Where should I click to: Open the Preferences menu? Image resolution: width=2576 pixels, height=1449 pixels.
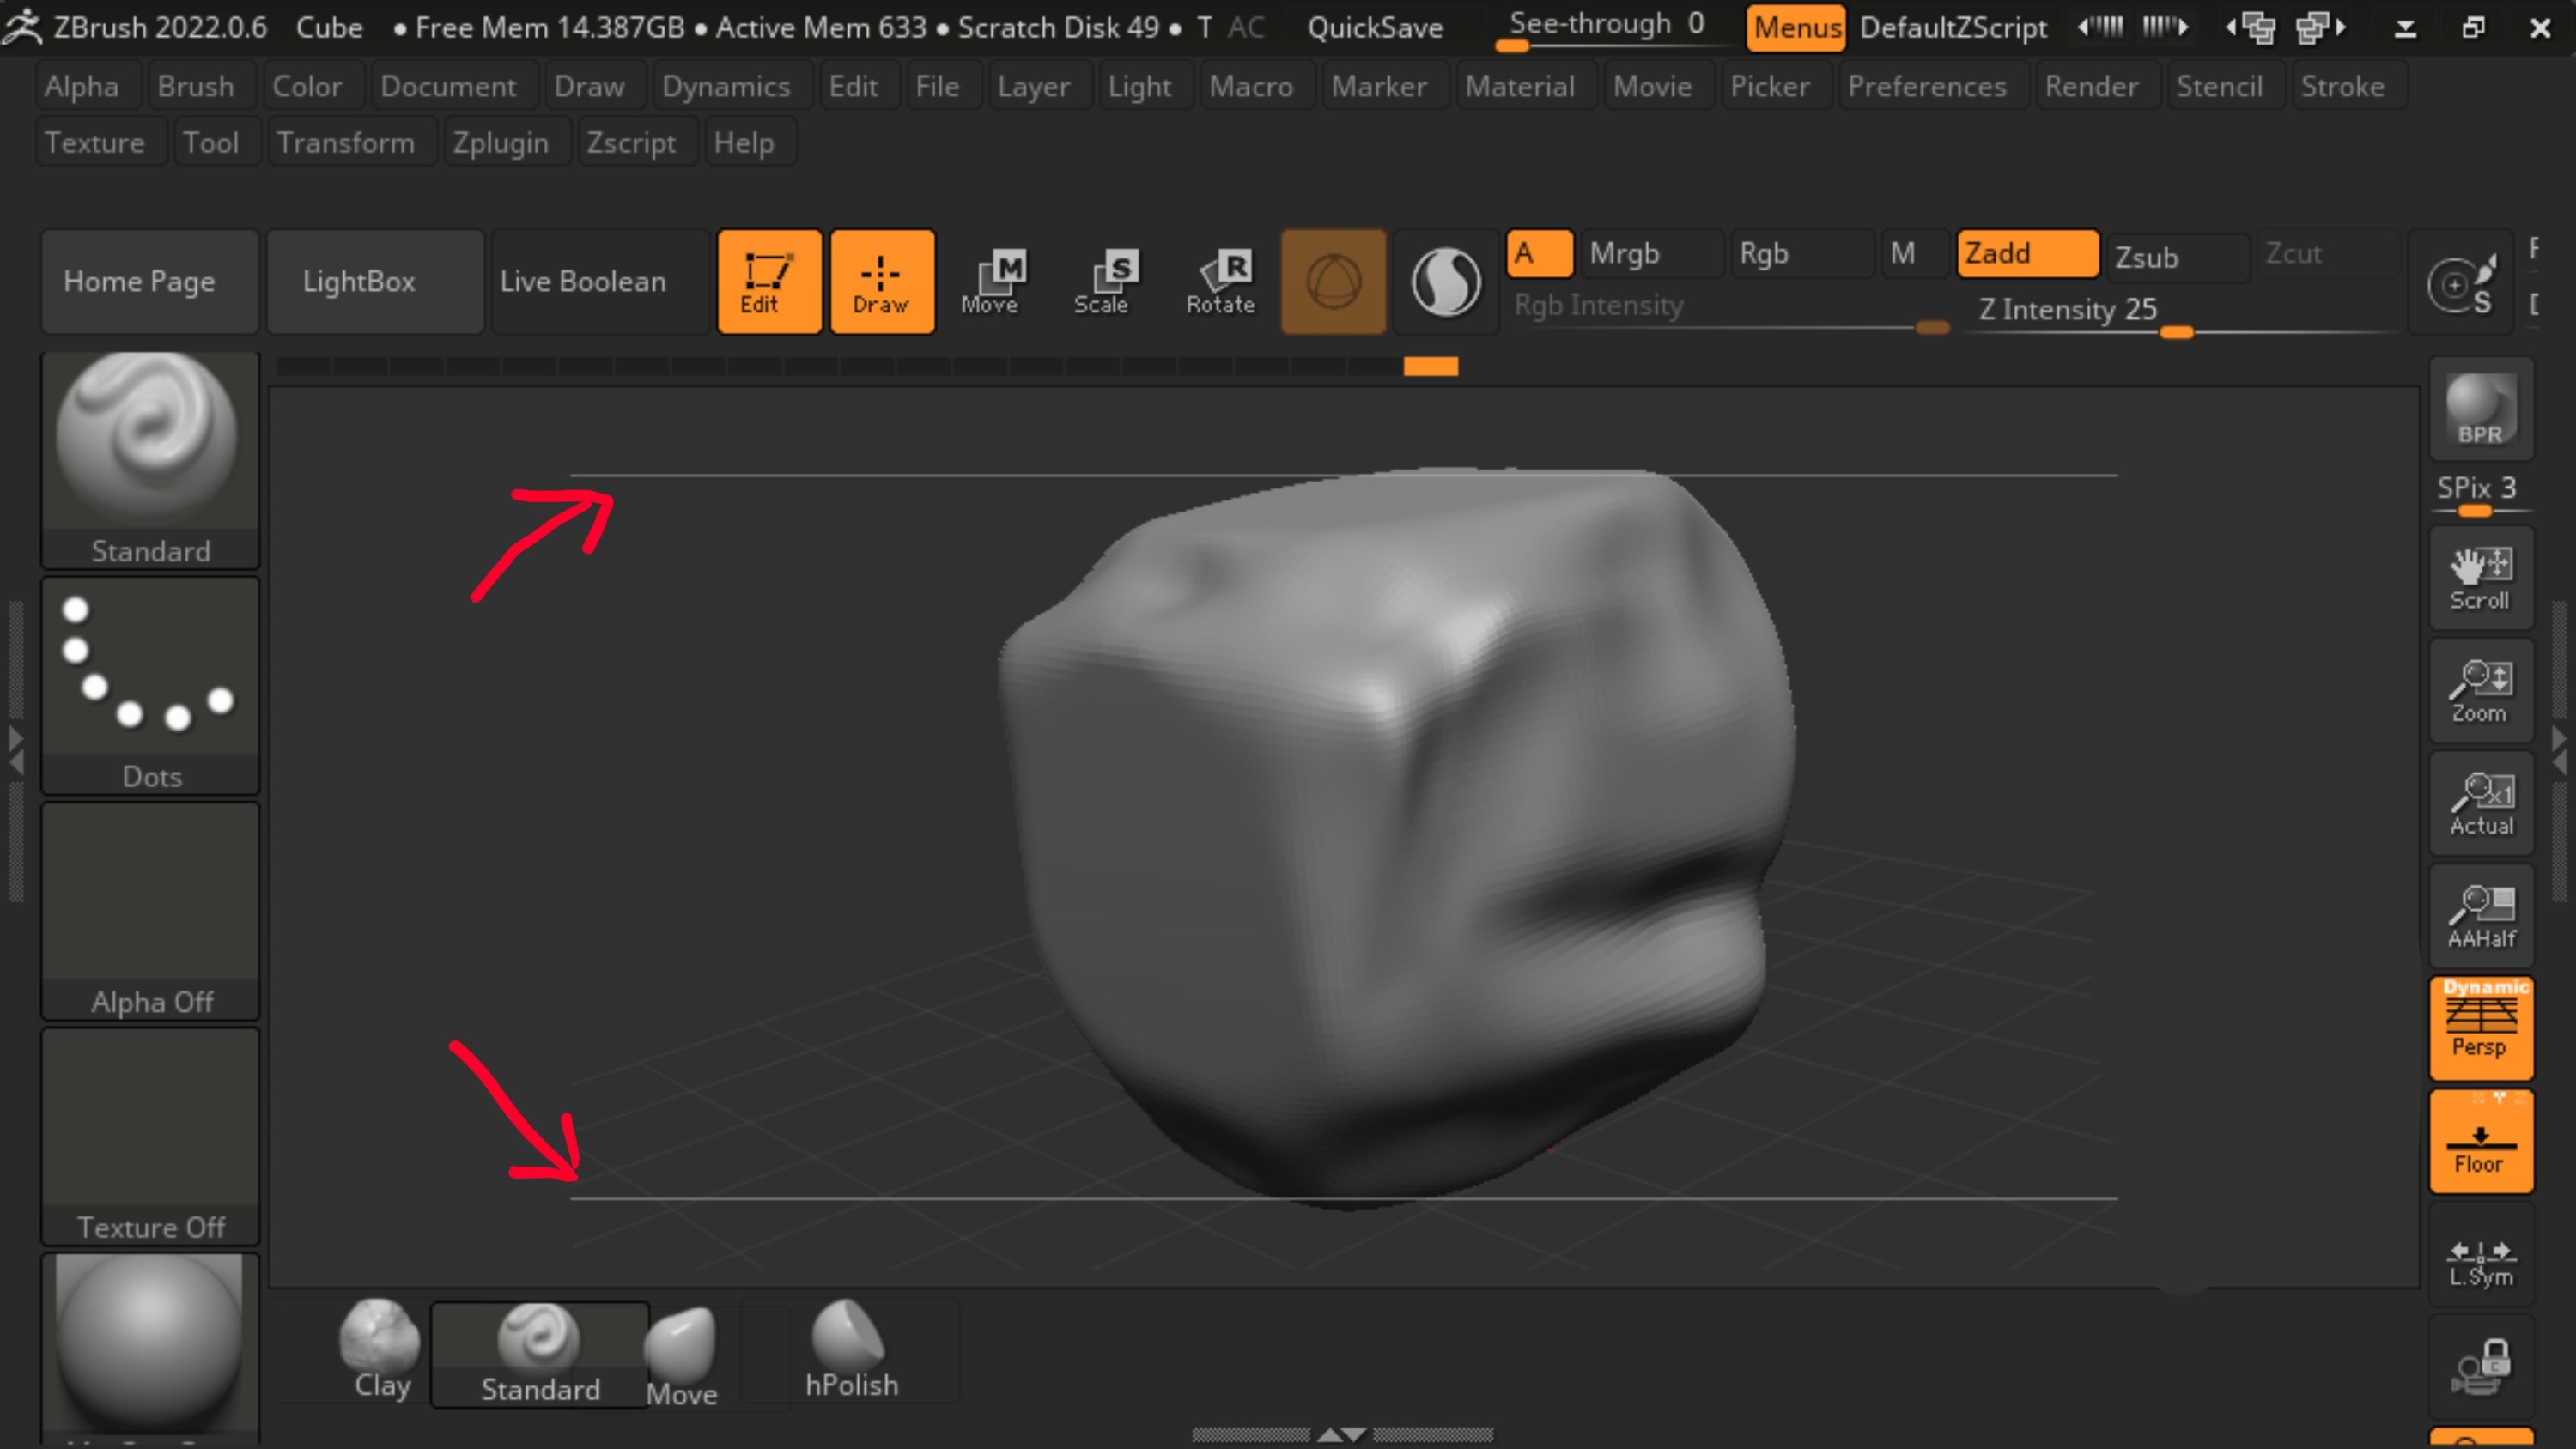coord(1926,87)
